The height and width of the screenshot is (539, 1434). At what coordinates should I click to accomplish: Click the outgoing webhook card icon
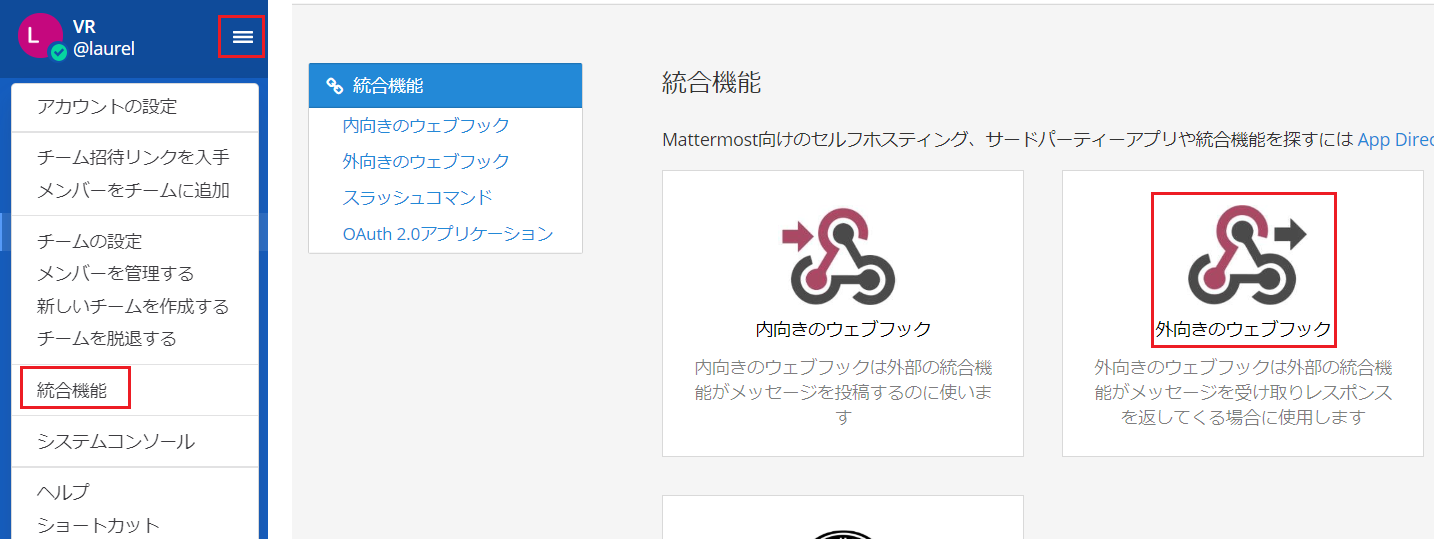coord(1245,254)
